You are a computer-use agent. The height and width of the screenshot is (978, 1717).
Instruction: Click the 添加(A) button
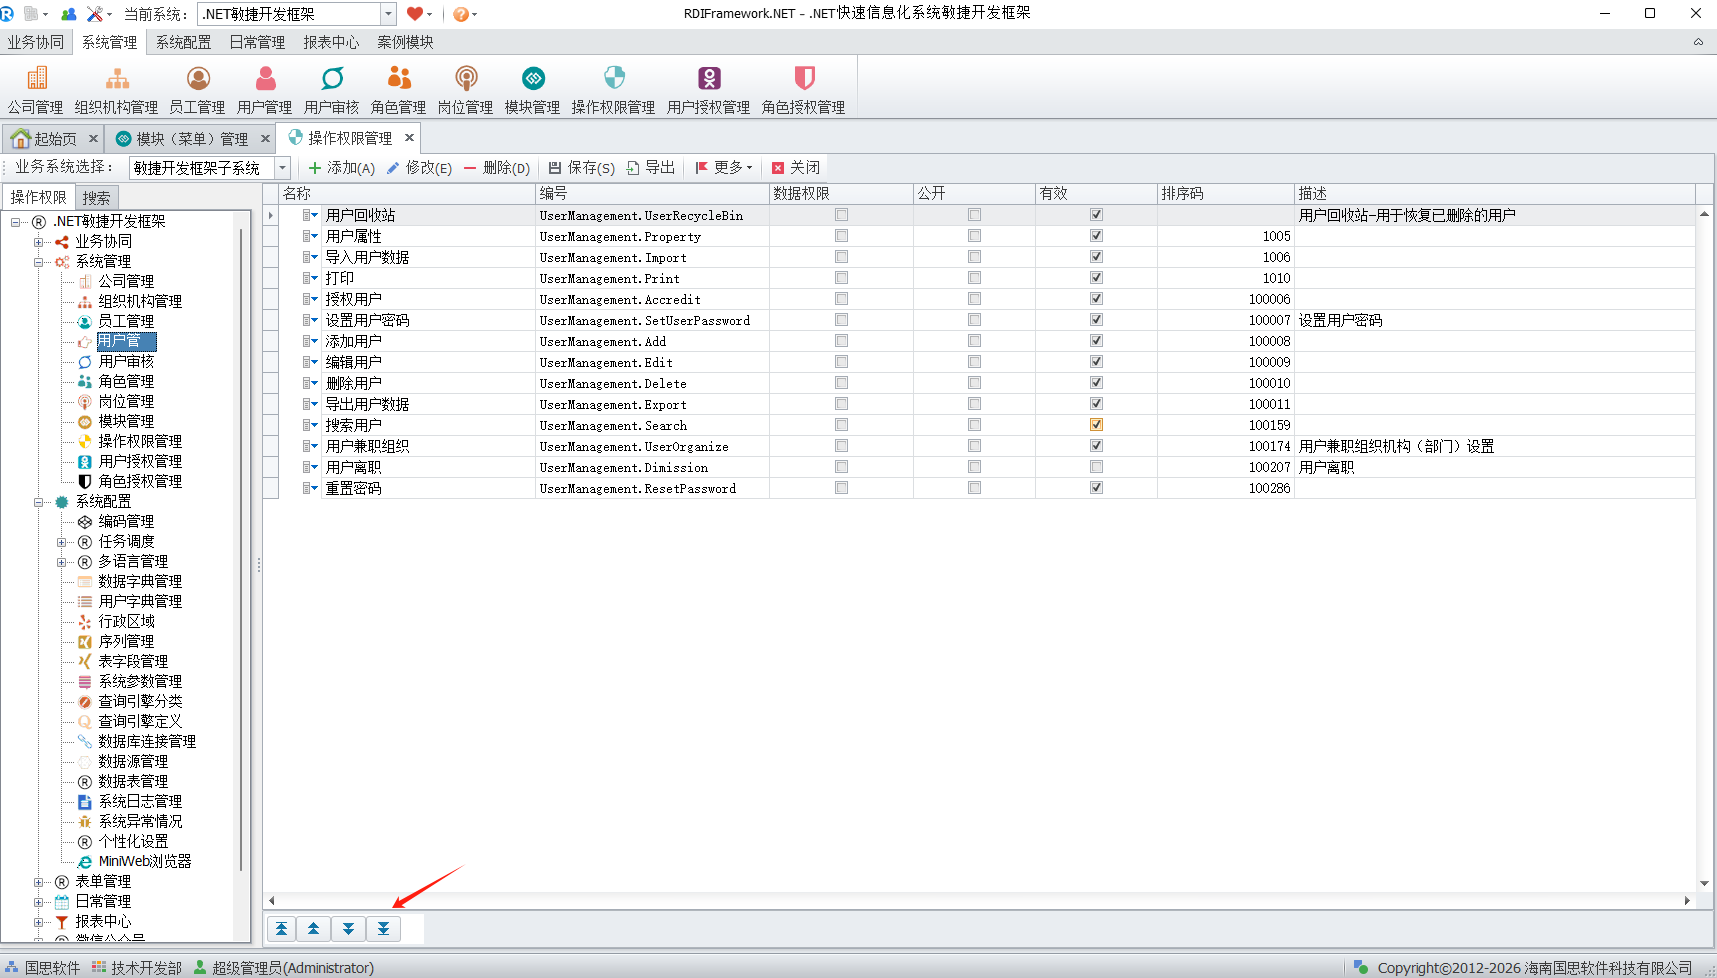click(342, 168)
